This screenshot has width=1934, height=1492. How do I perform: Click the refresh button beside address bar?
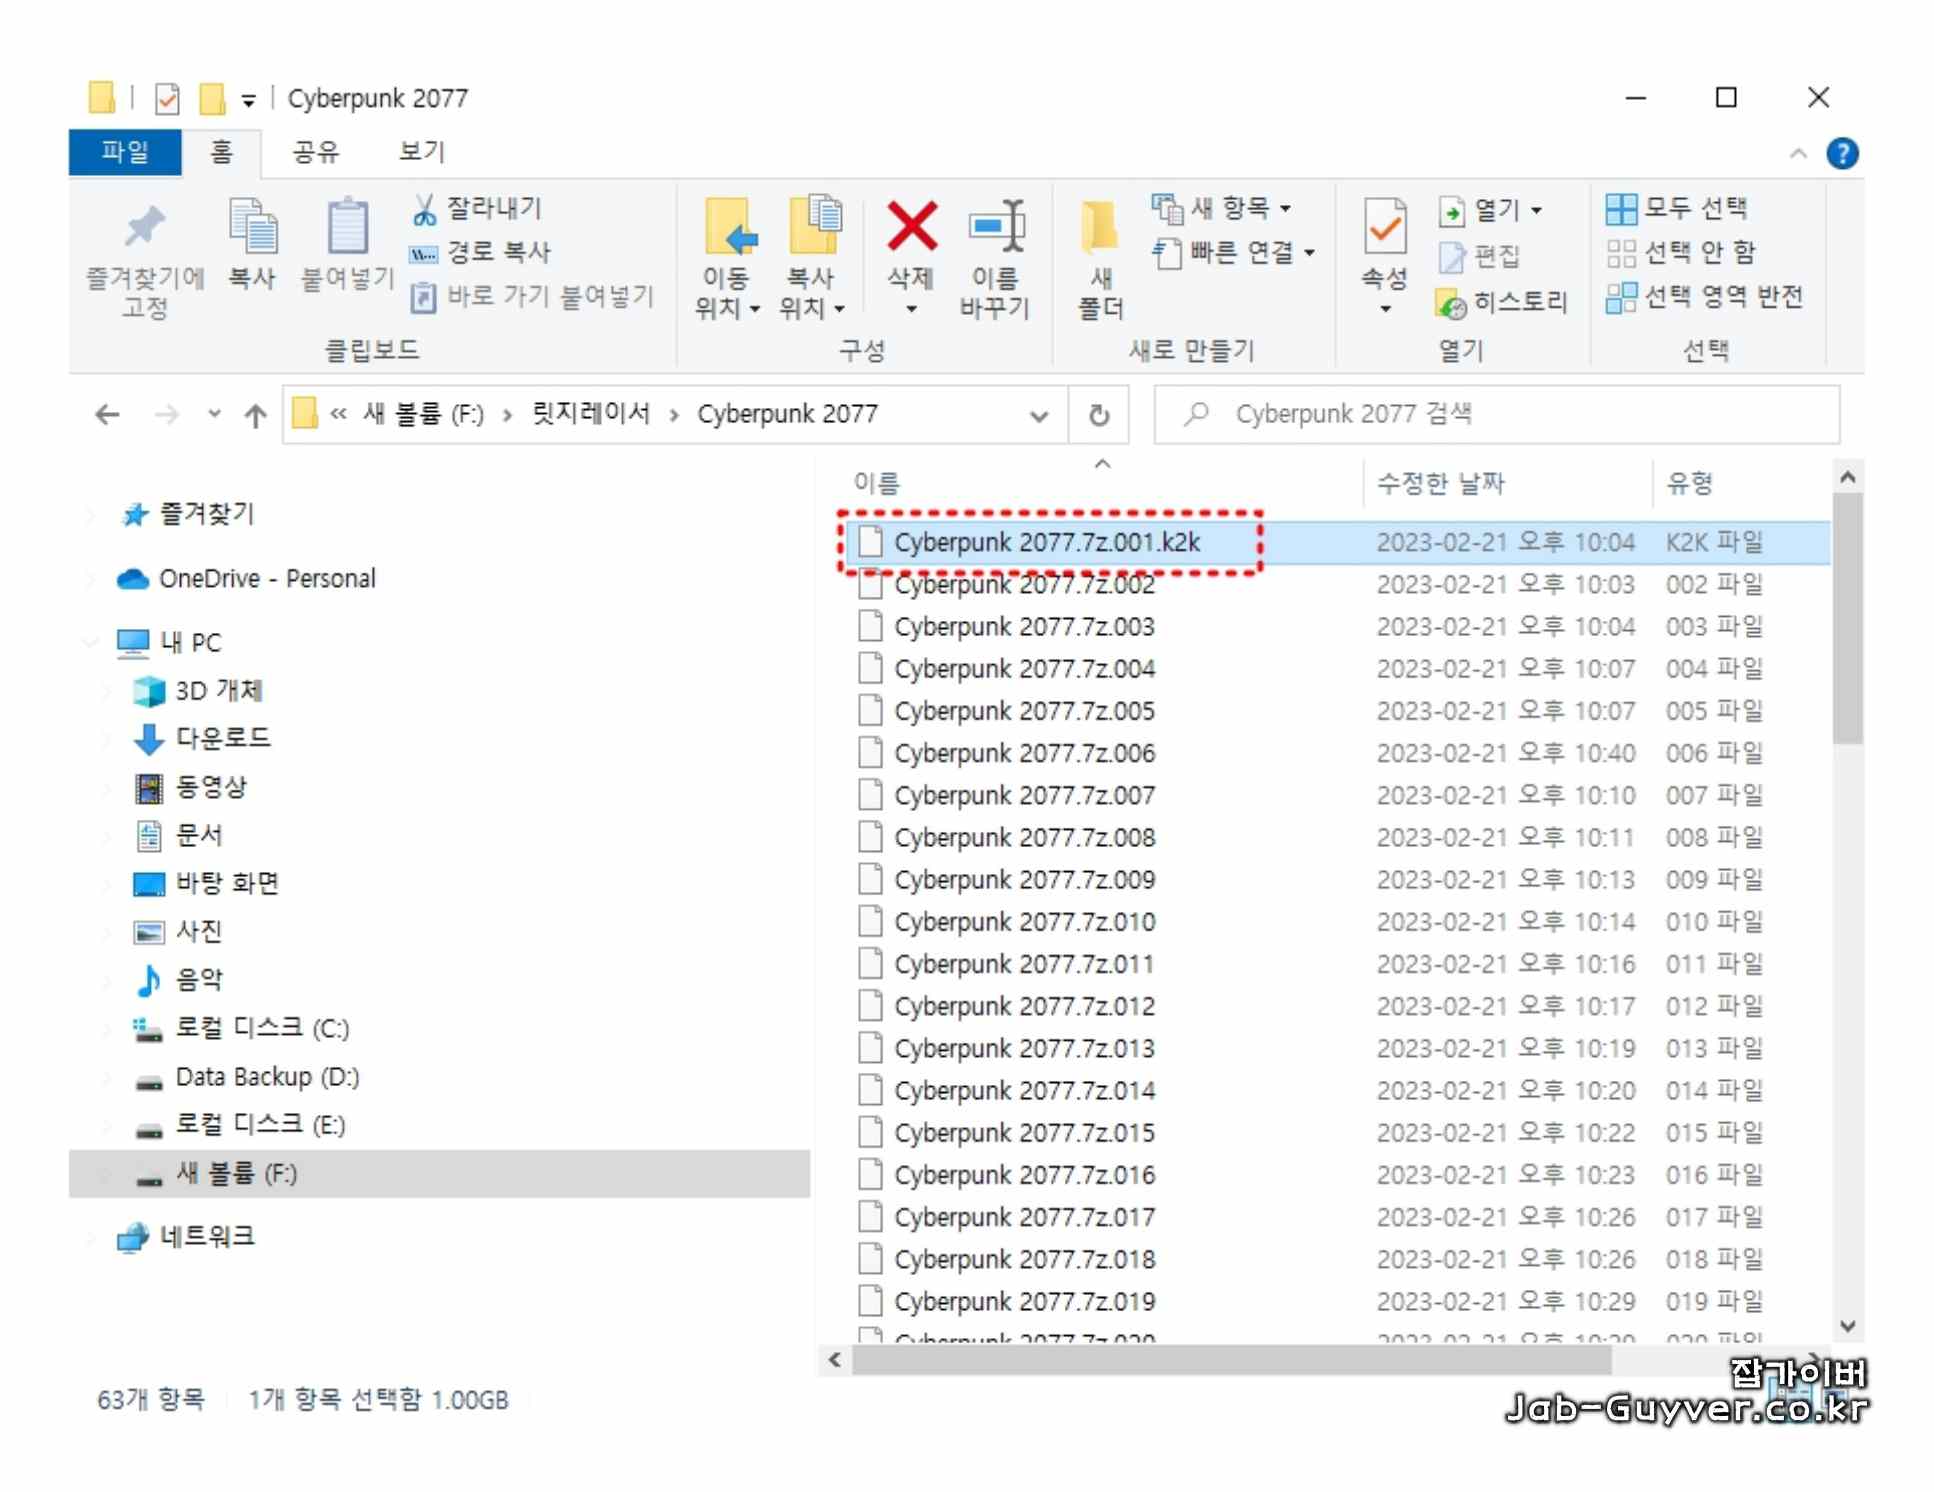coord(1098,414)
